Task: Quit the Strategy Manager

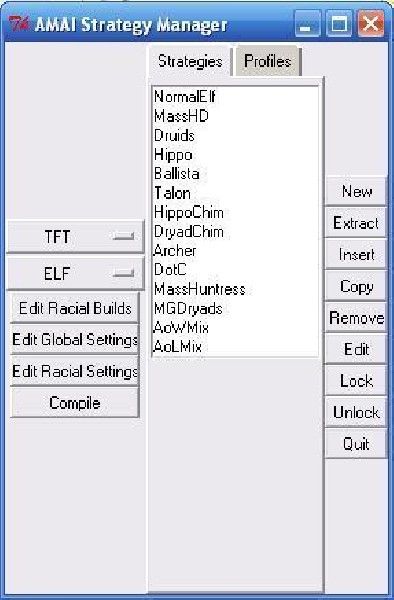Action: point(356,444)
